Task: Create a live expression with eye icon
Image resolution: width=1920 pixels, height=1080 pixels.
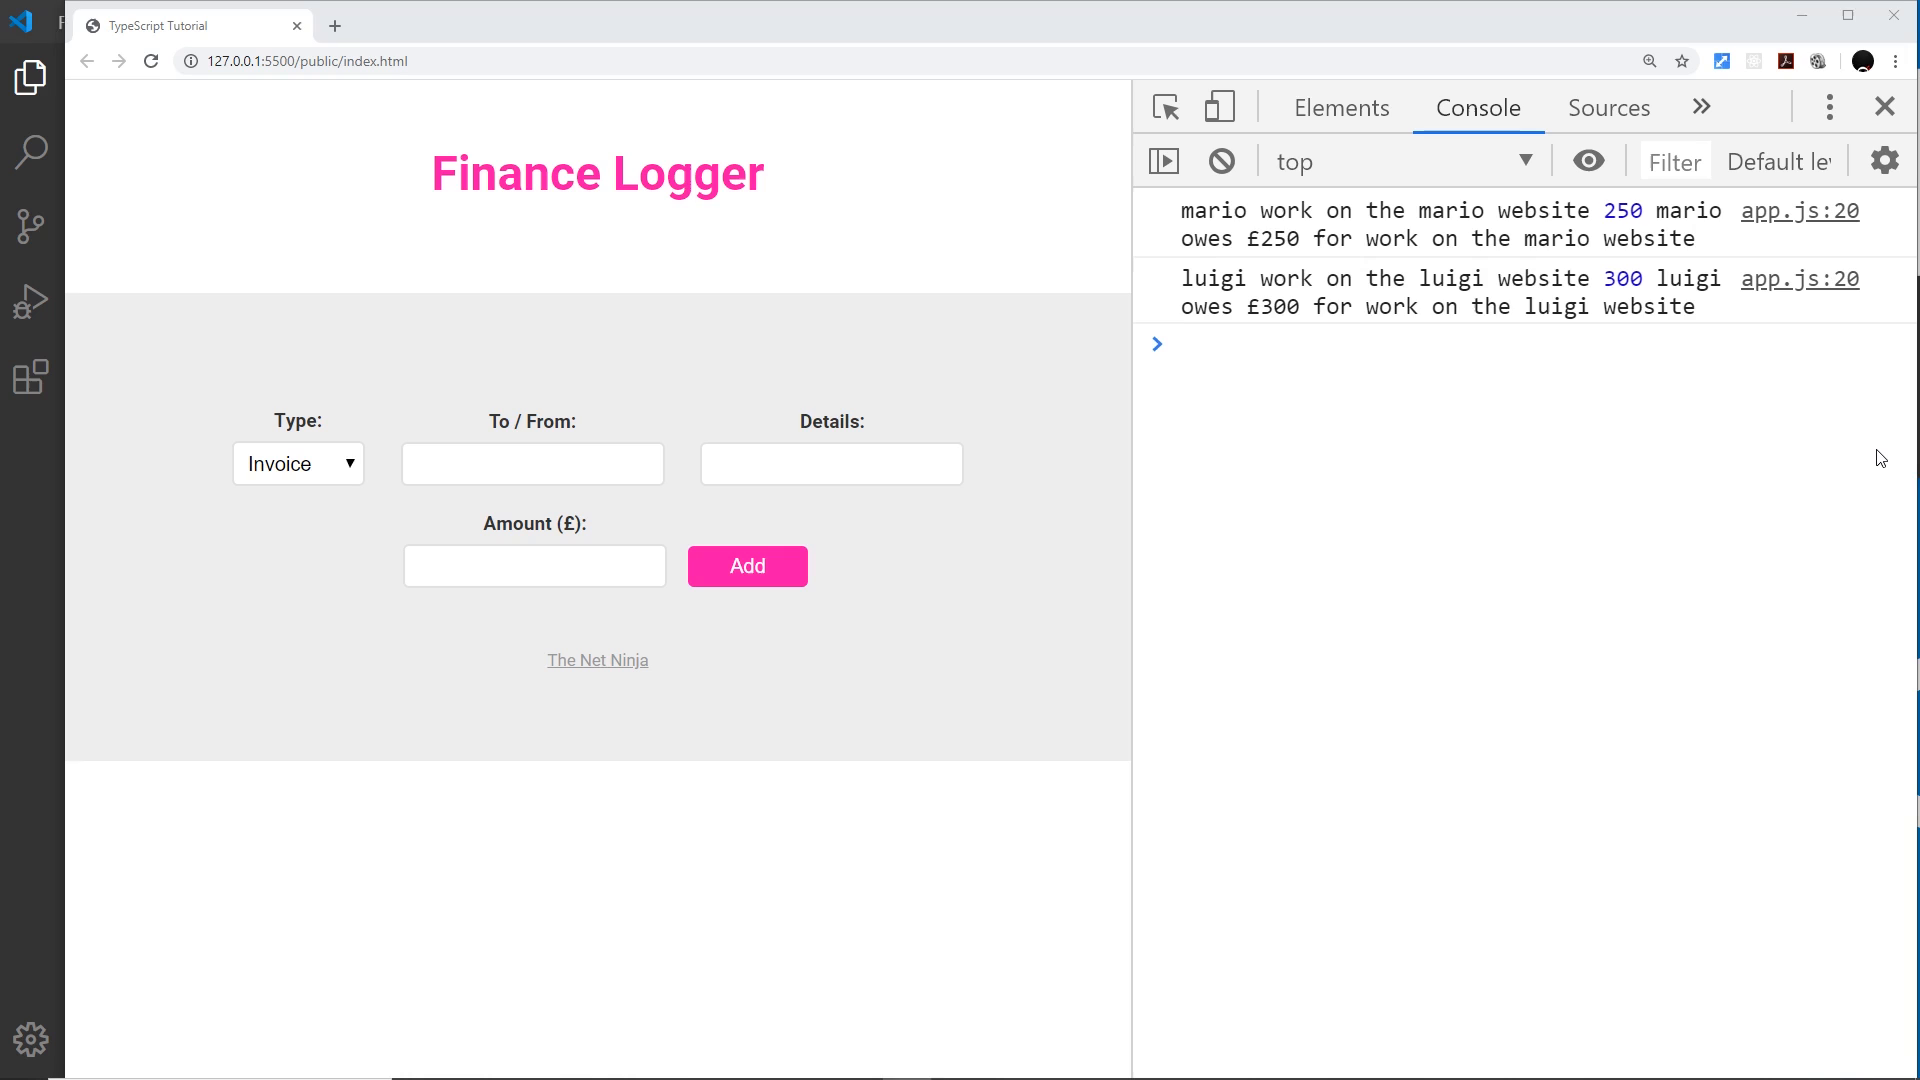Action: pos(1589,161)
